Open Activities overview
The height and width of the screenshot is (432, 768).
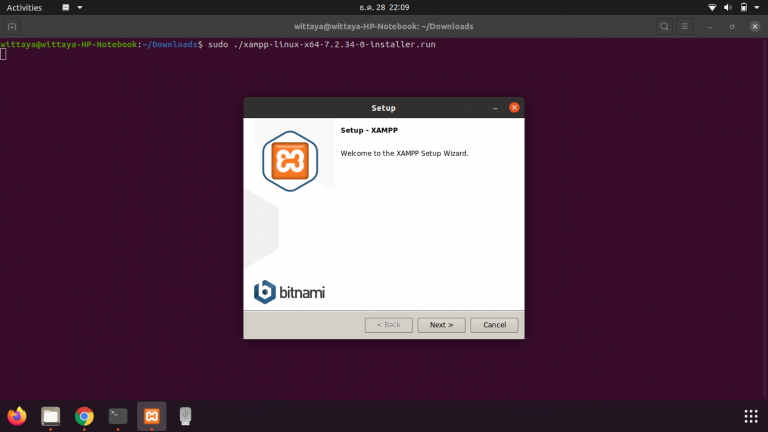point(24,7)
